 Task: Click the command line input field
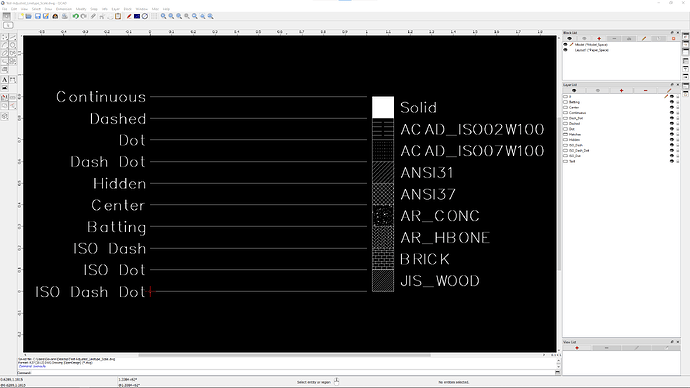tap(293, 373)
